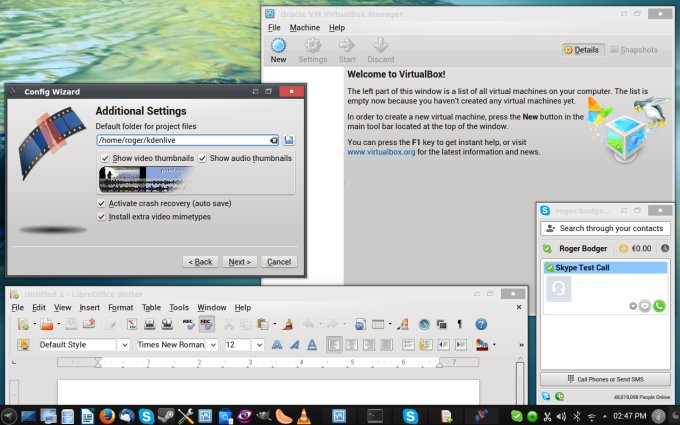Click New in the VirtualBox toolbar

click(x=278, y=50)
